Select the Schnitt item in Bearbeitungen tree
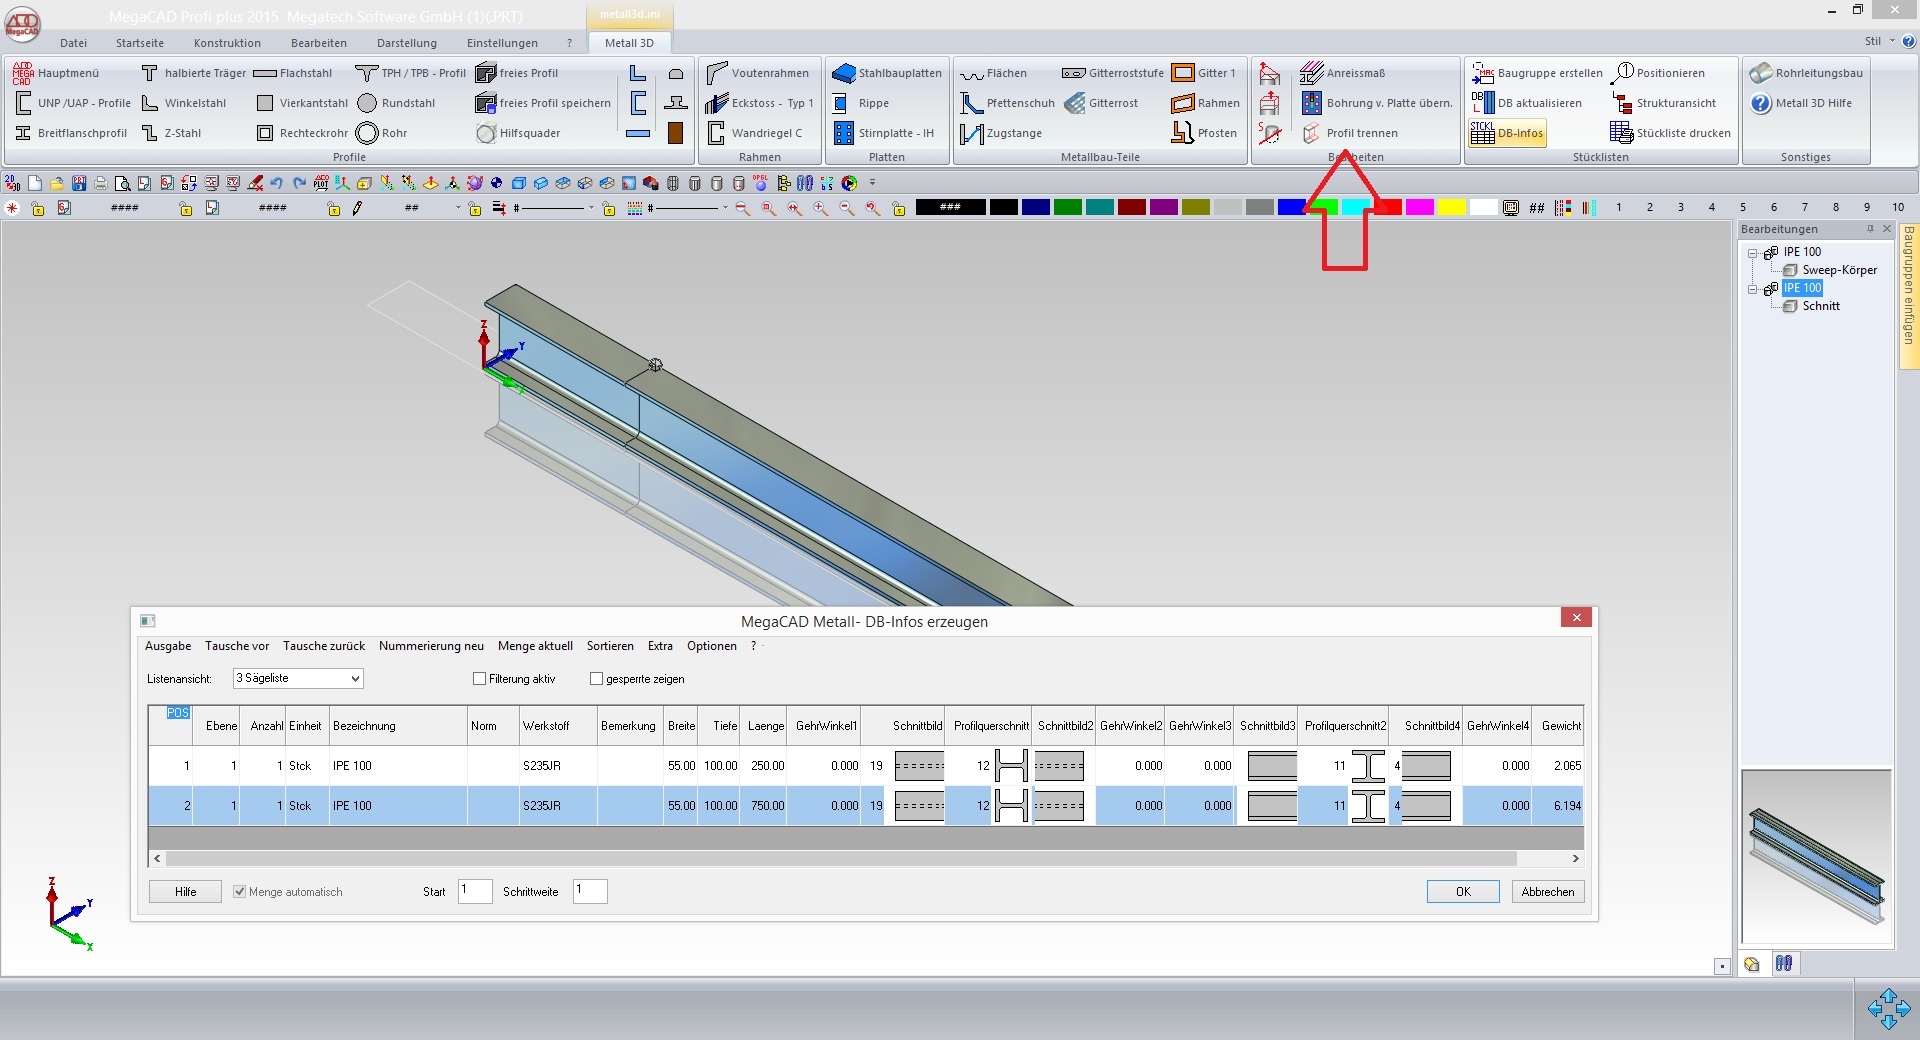 pos(1820,306)
